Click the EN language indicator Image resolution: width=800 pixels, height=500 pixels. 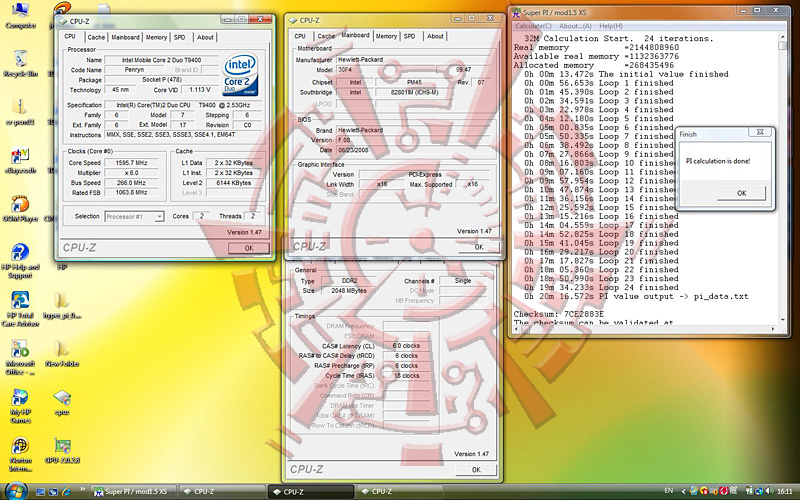click(x=668, y=491)
